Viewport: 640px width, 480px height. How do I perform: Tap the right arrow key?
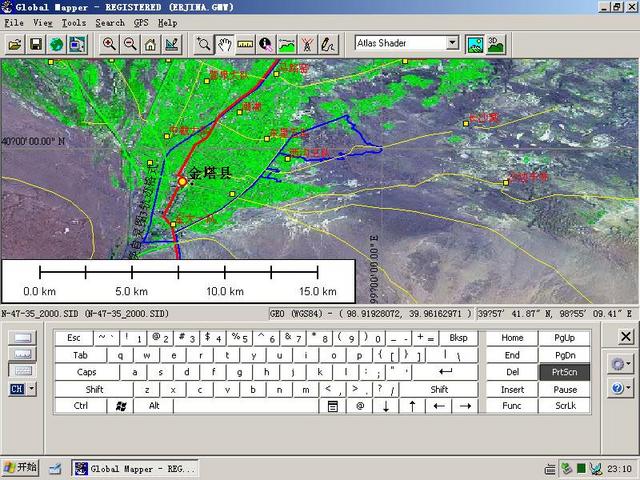pos(465,406)
